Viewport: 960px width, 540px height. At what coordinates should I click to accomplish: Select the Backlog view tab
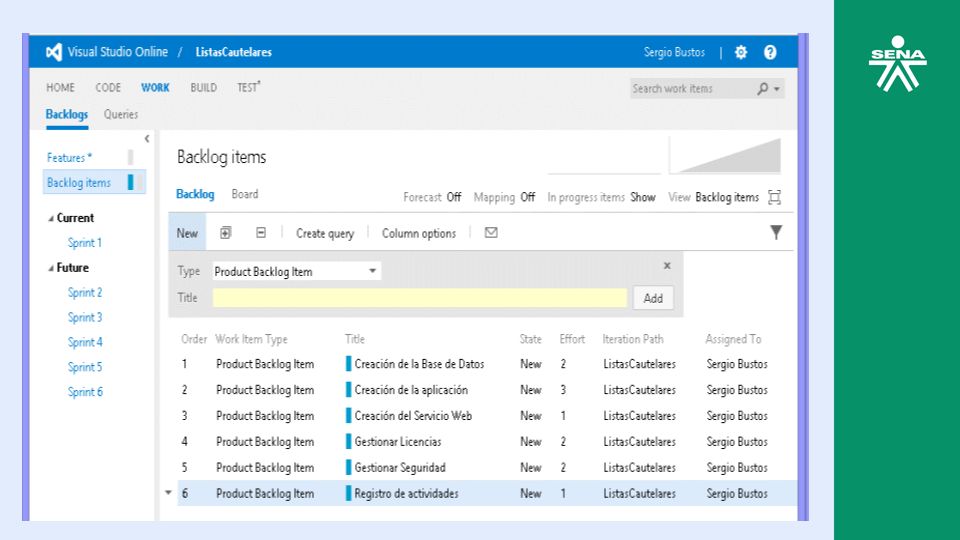coord(195,194)
